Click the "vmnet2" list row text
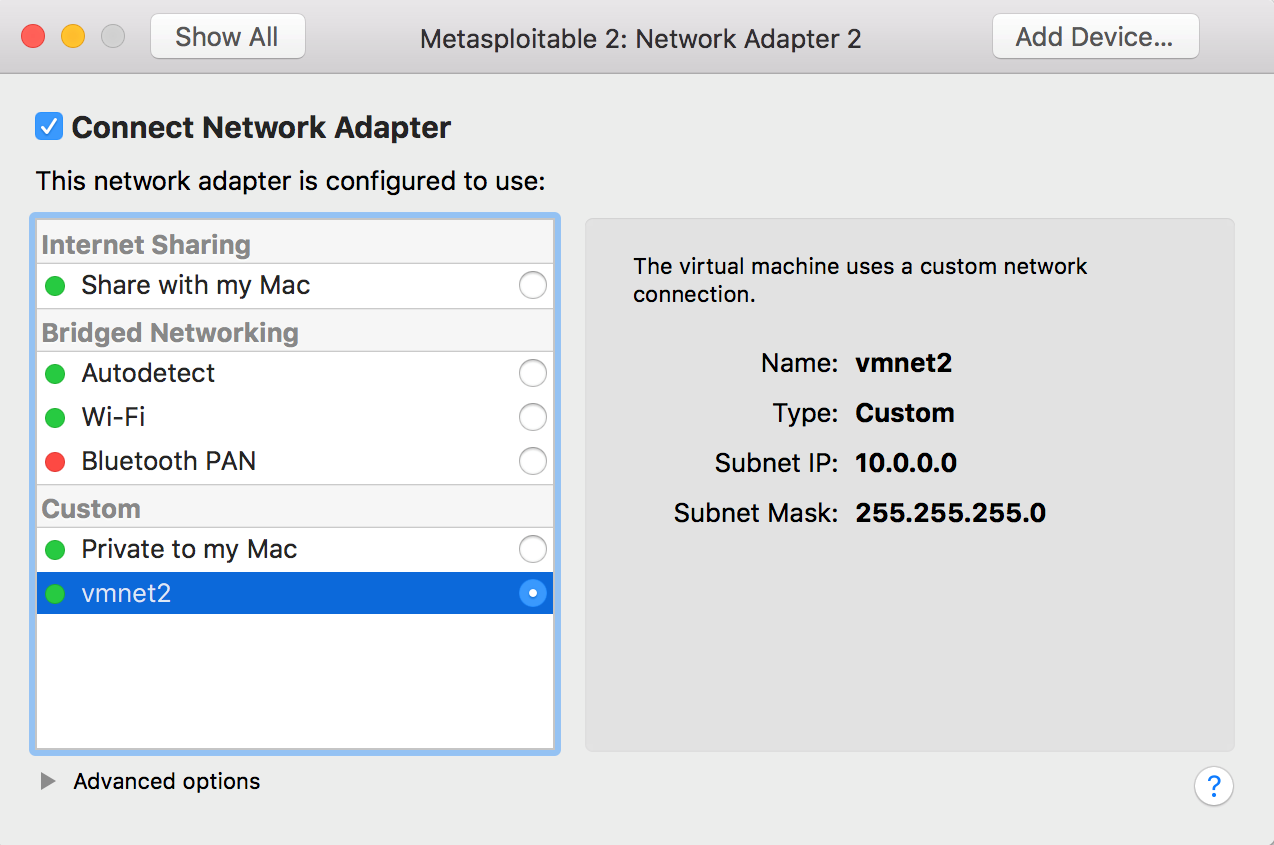 point(126,593)
